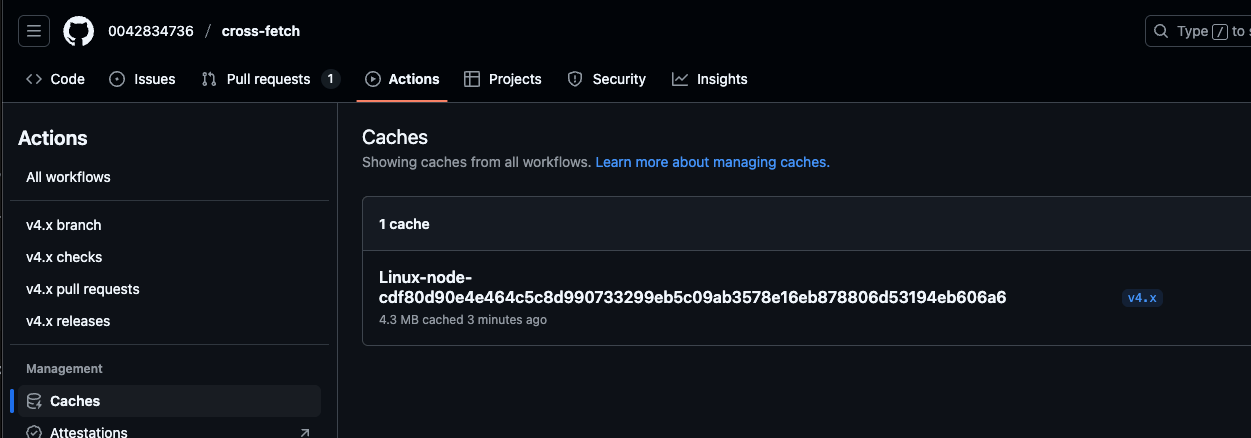Screen dimensions: 1251x438
Task: Click the GitHub logo icon
Action: click(79, 31)
